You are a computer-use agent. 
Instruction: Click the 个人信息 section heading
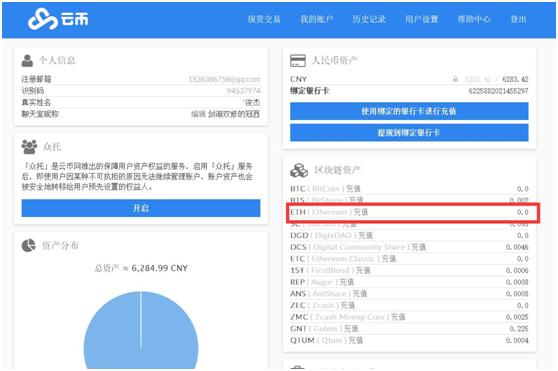57,60
